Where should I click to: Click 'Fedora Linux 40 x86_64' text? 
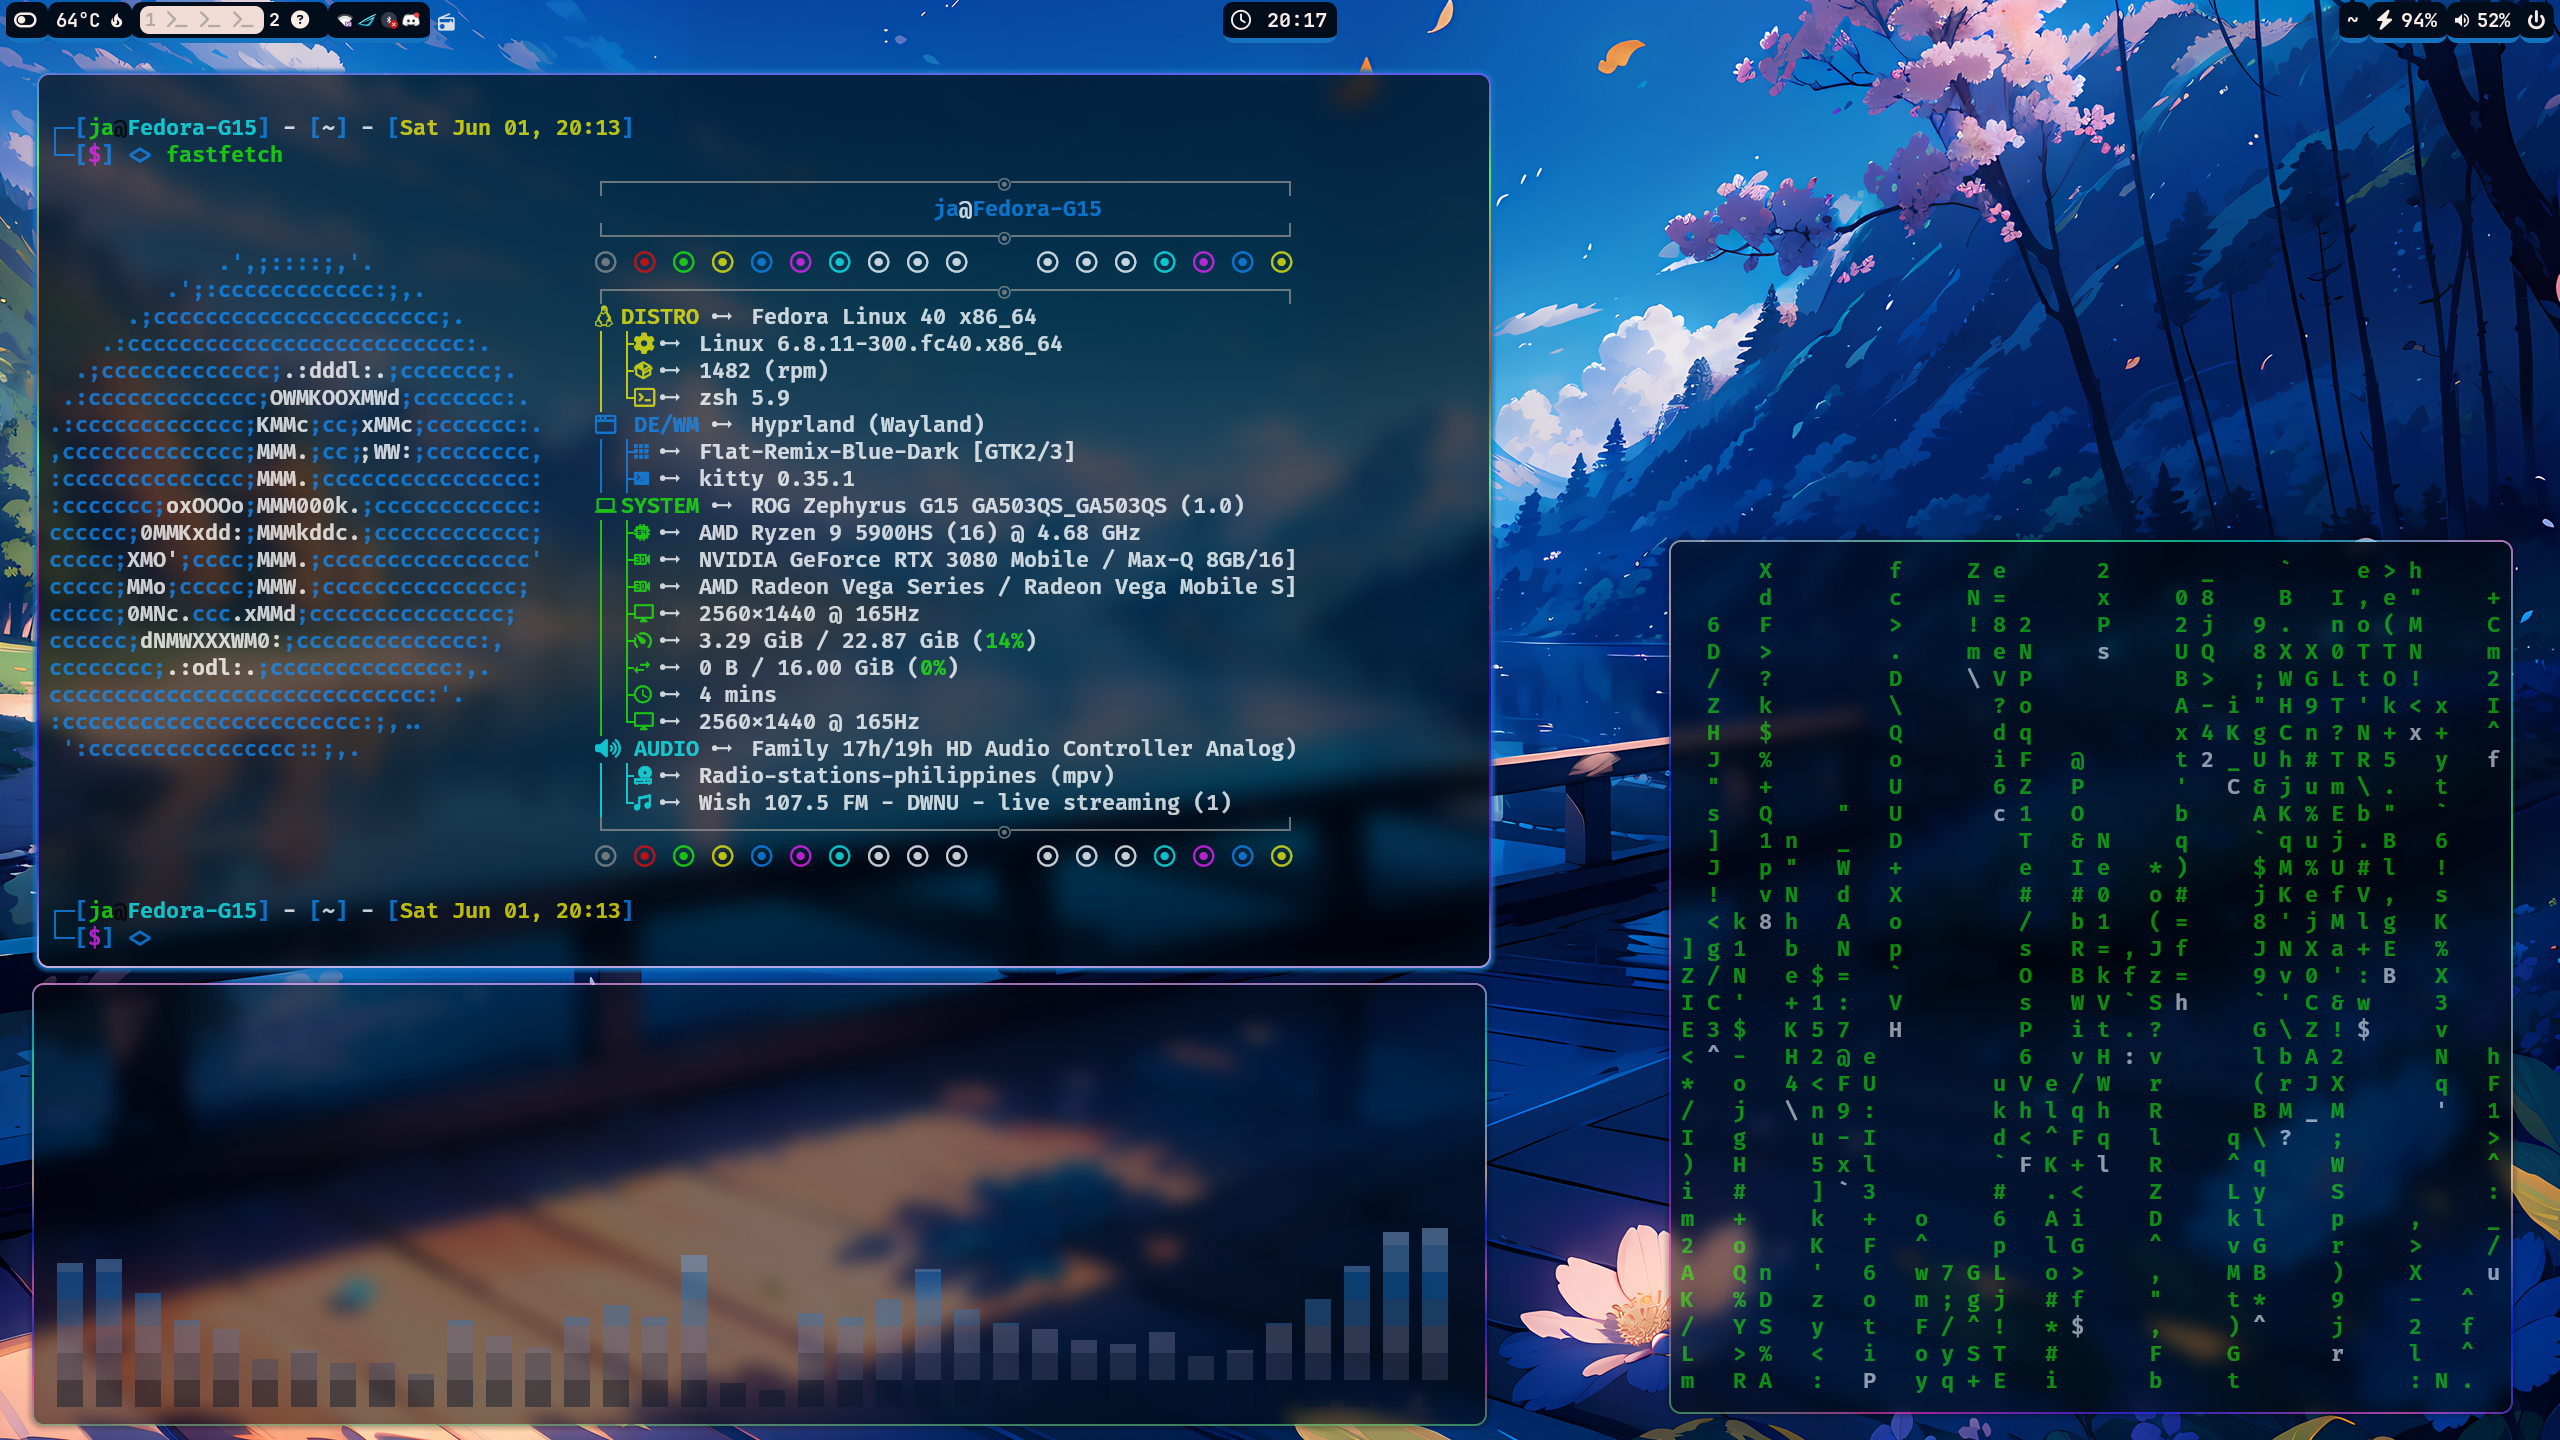[893, 316]
